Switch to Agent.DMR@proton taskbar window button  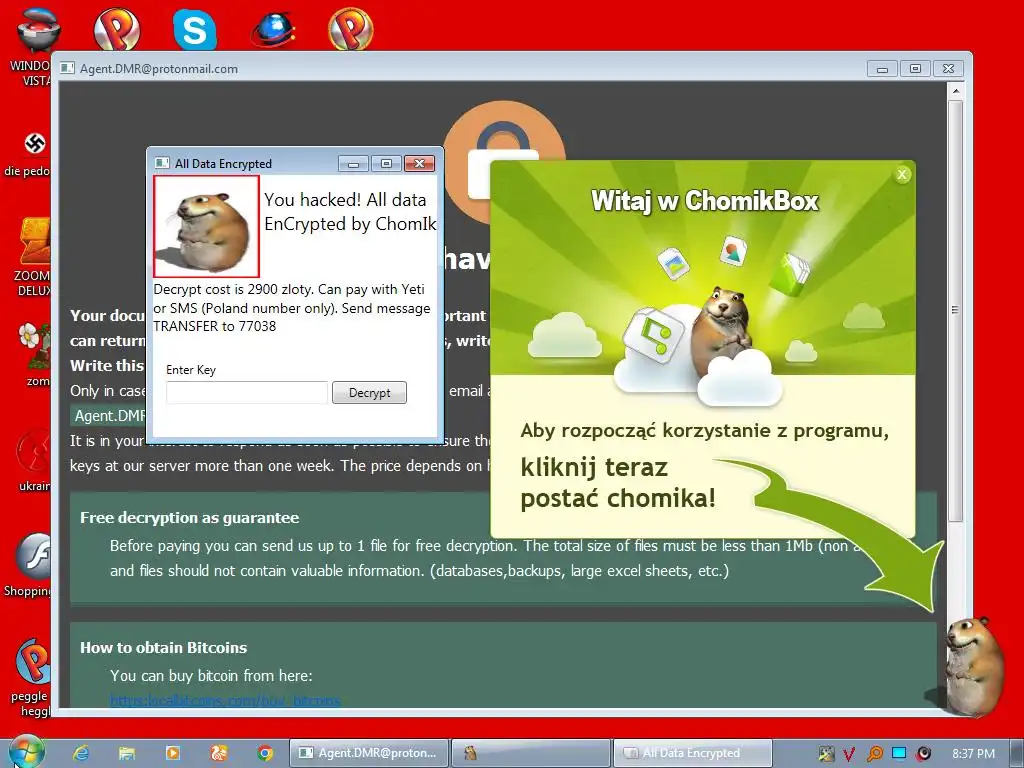tap(370, 753)
